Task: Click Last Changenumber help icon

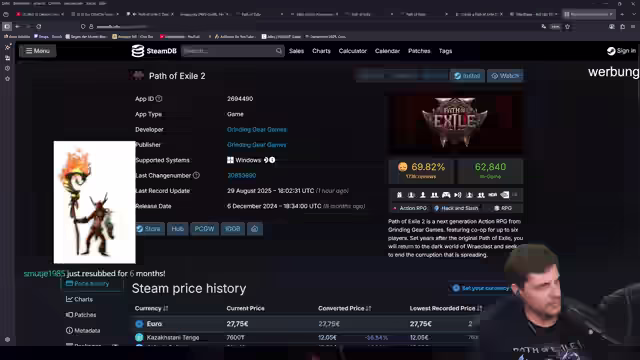Action: [x=196, y=176]
